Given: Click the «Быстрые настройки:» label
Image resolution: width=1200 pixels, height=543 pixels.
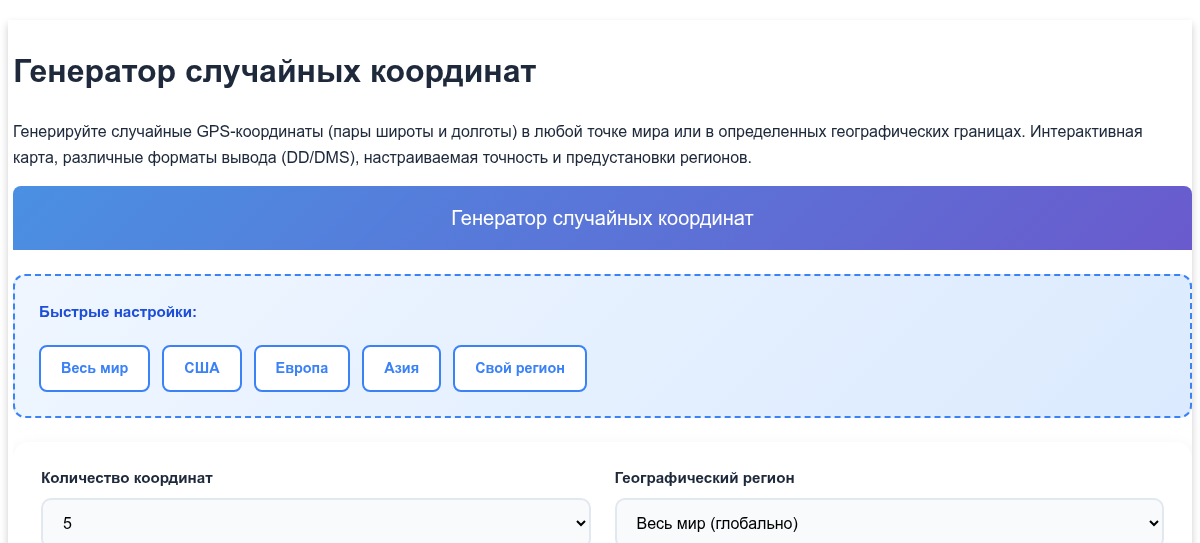Looking at the screenshot, I should click(118, 312).
